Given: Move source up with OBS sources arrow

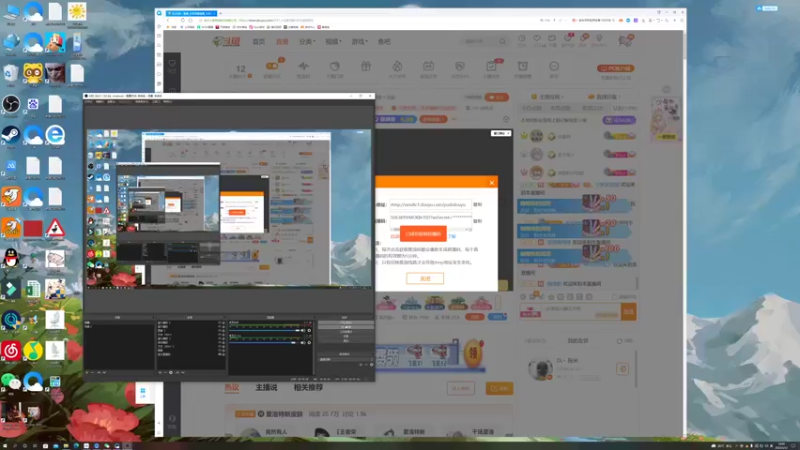Looking at the screenshot, I should pos(177,372).
